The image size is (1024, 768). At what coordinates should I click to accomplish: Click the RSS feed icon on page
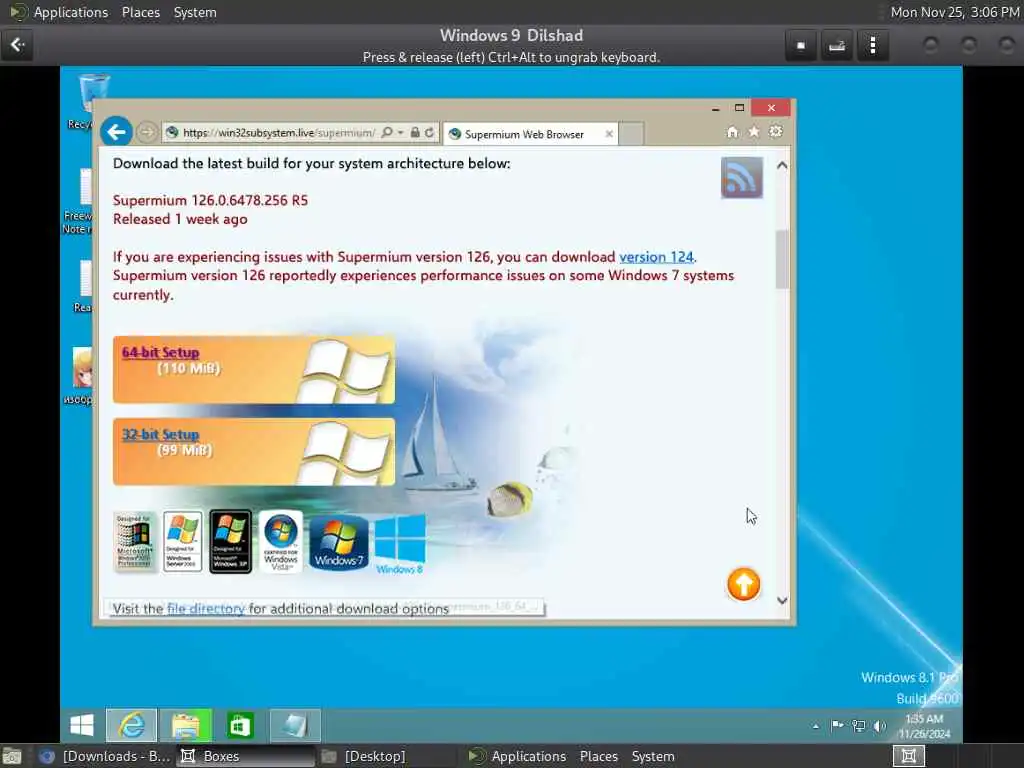(742, 177)
